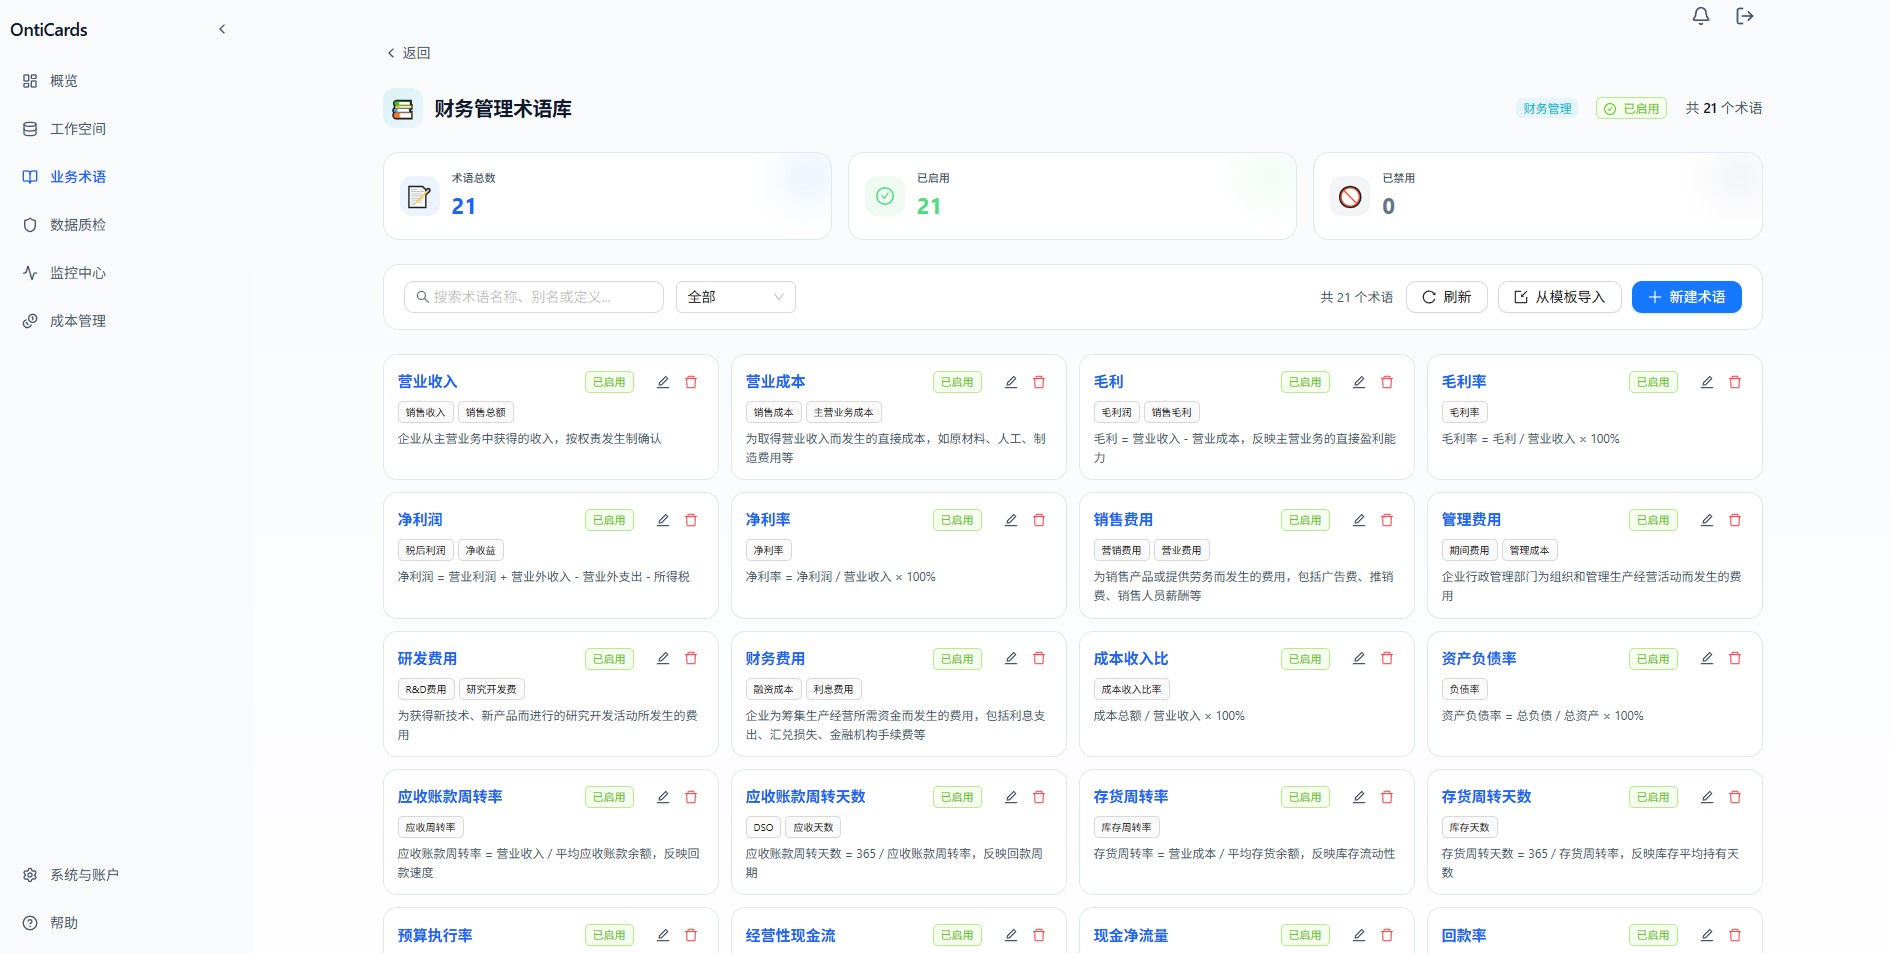Click the R&D费用 alias tag
Image resolution: width=1890 pixels, height=953 pixels.
[425, 689]
